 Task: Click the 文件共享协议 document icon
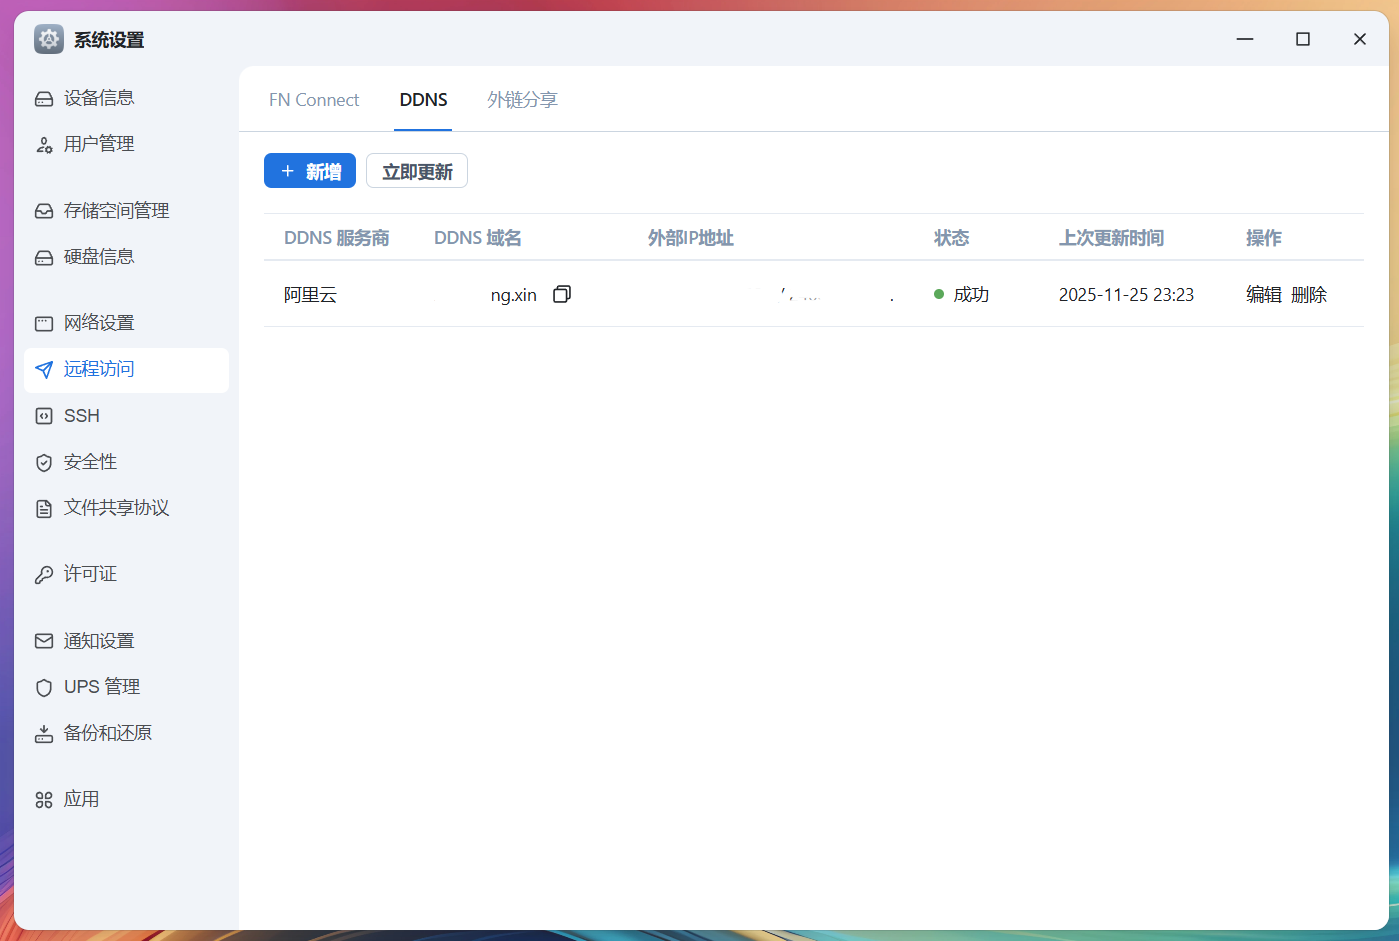44,508
